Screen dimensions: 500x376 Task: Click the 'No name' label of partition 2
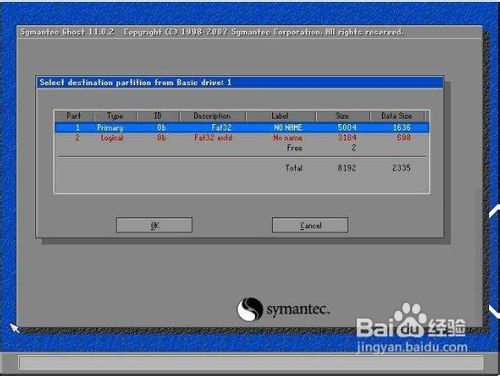[x=288, y=138]
